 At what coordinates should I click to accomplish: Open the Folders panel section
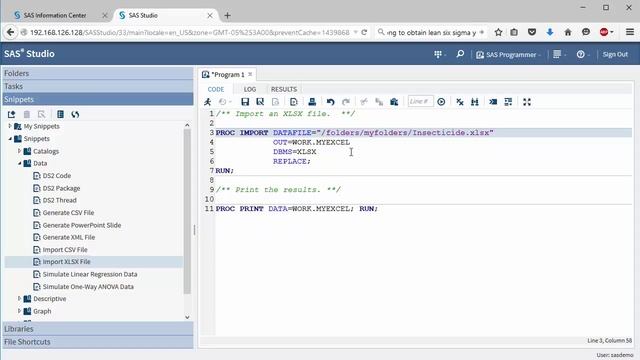click(x=98, y=73)
